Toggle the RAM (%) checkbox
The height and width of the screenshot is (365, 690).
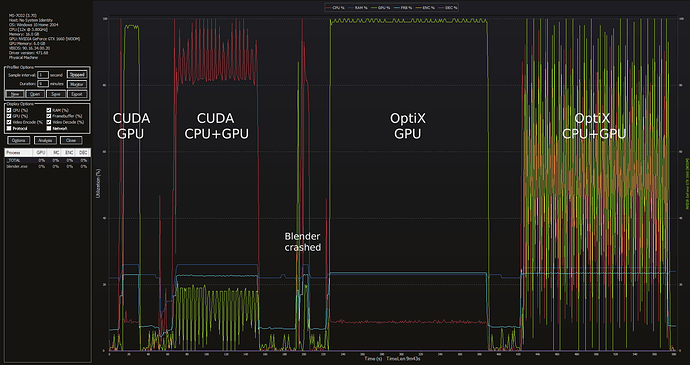(49, 110)
